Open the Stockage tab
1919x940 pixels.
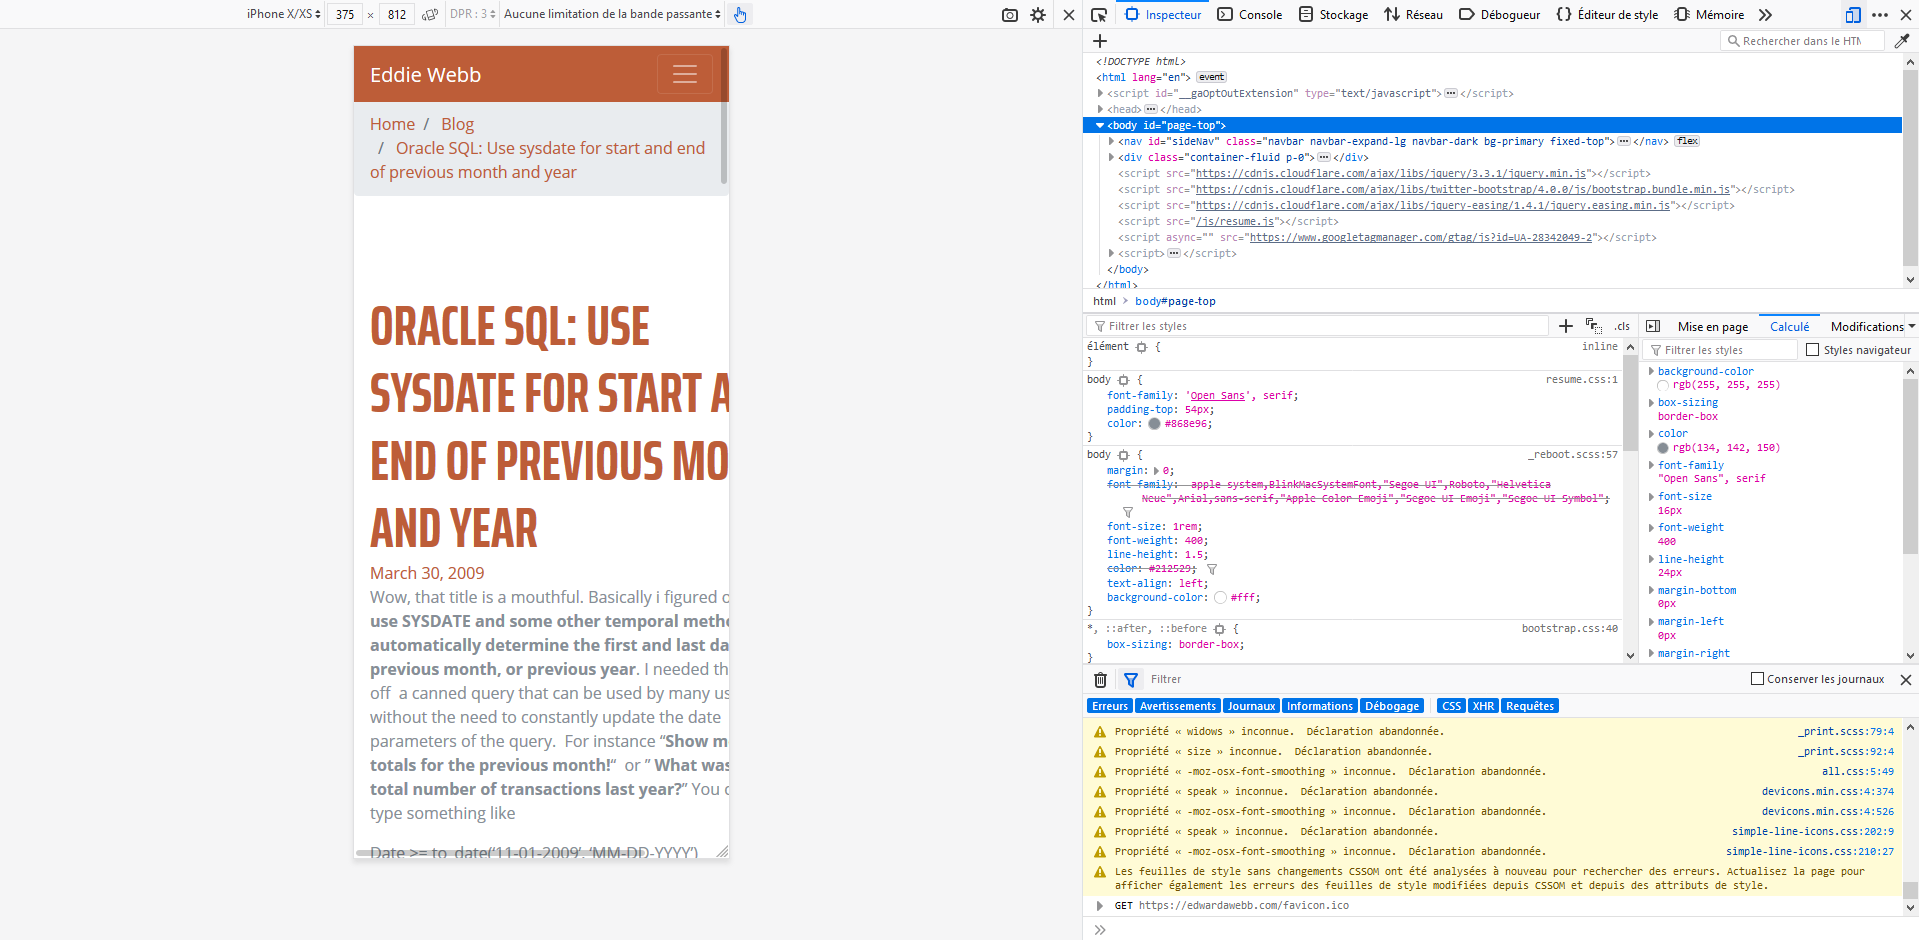1333,15
